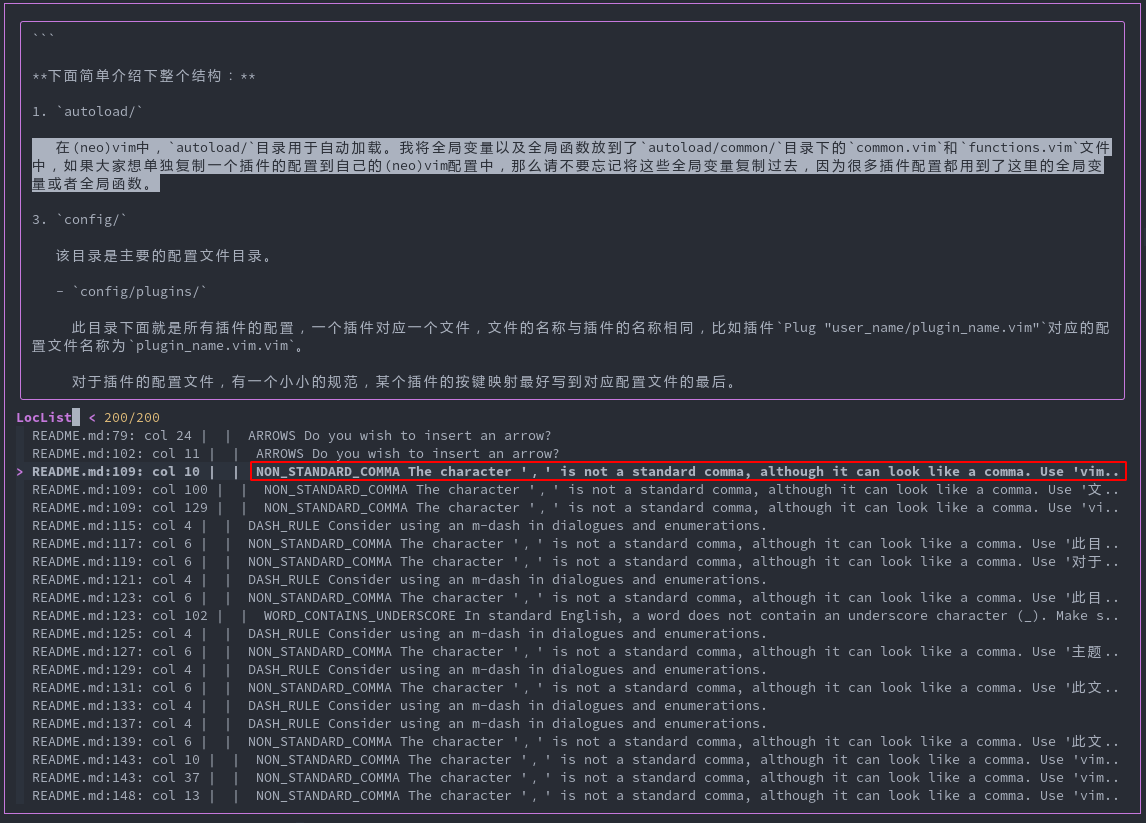The width and height of the screenshot is (1146, 823).
Task: Open WORD_CONTAINS_UNDERSCORE entry at README.md:123 col 102
Action: (575, 615)
